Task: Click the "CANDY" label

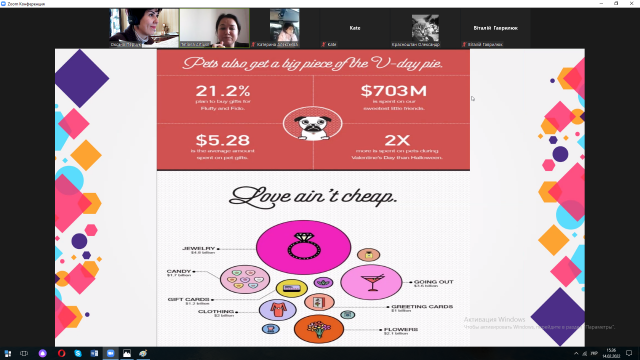Action: click(179, 271)
